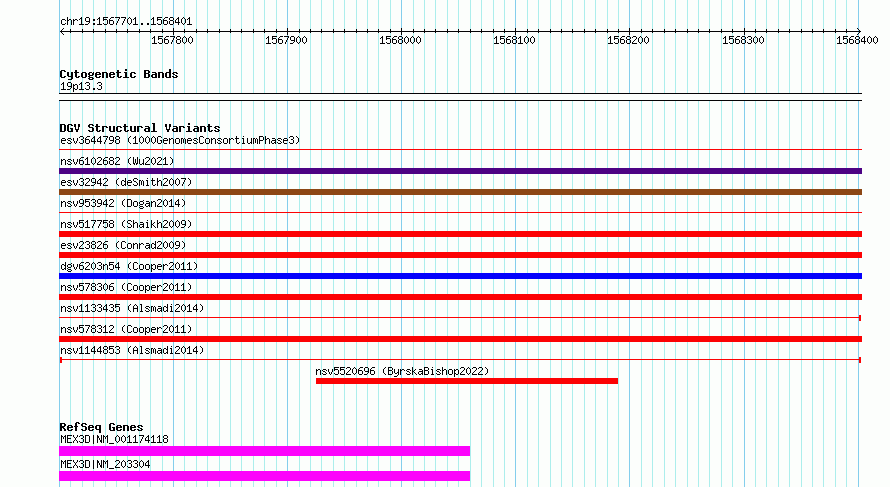
Task: Click the brown esv32942 variant bar
Action: (x=460, y=192)
